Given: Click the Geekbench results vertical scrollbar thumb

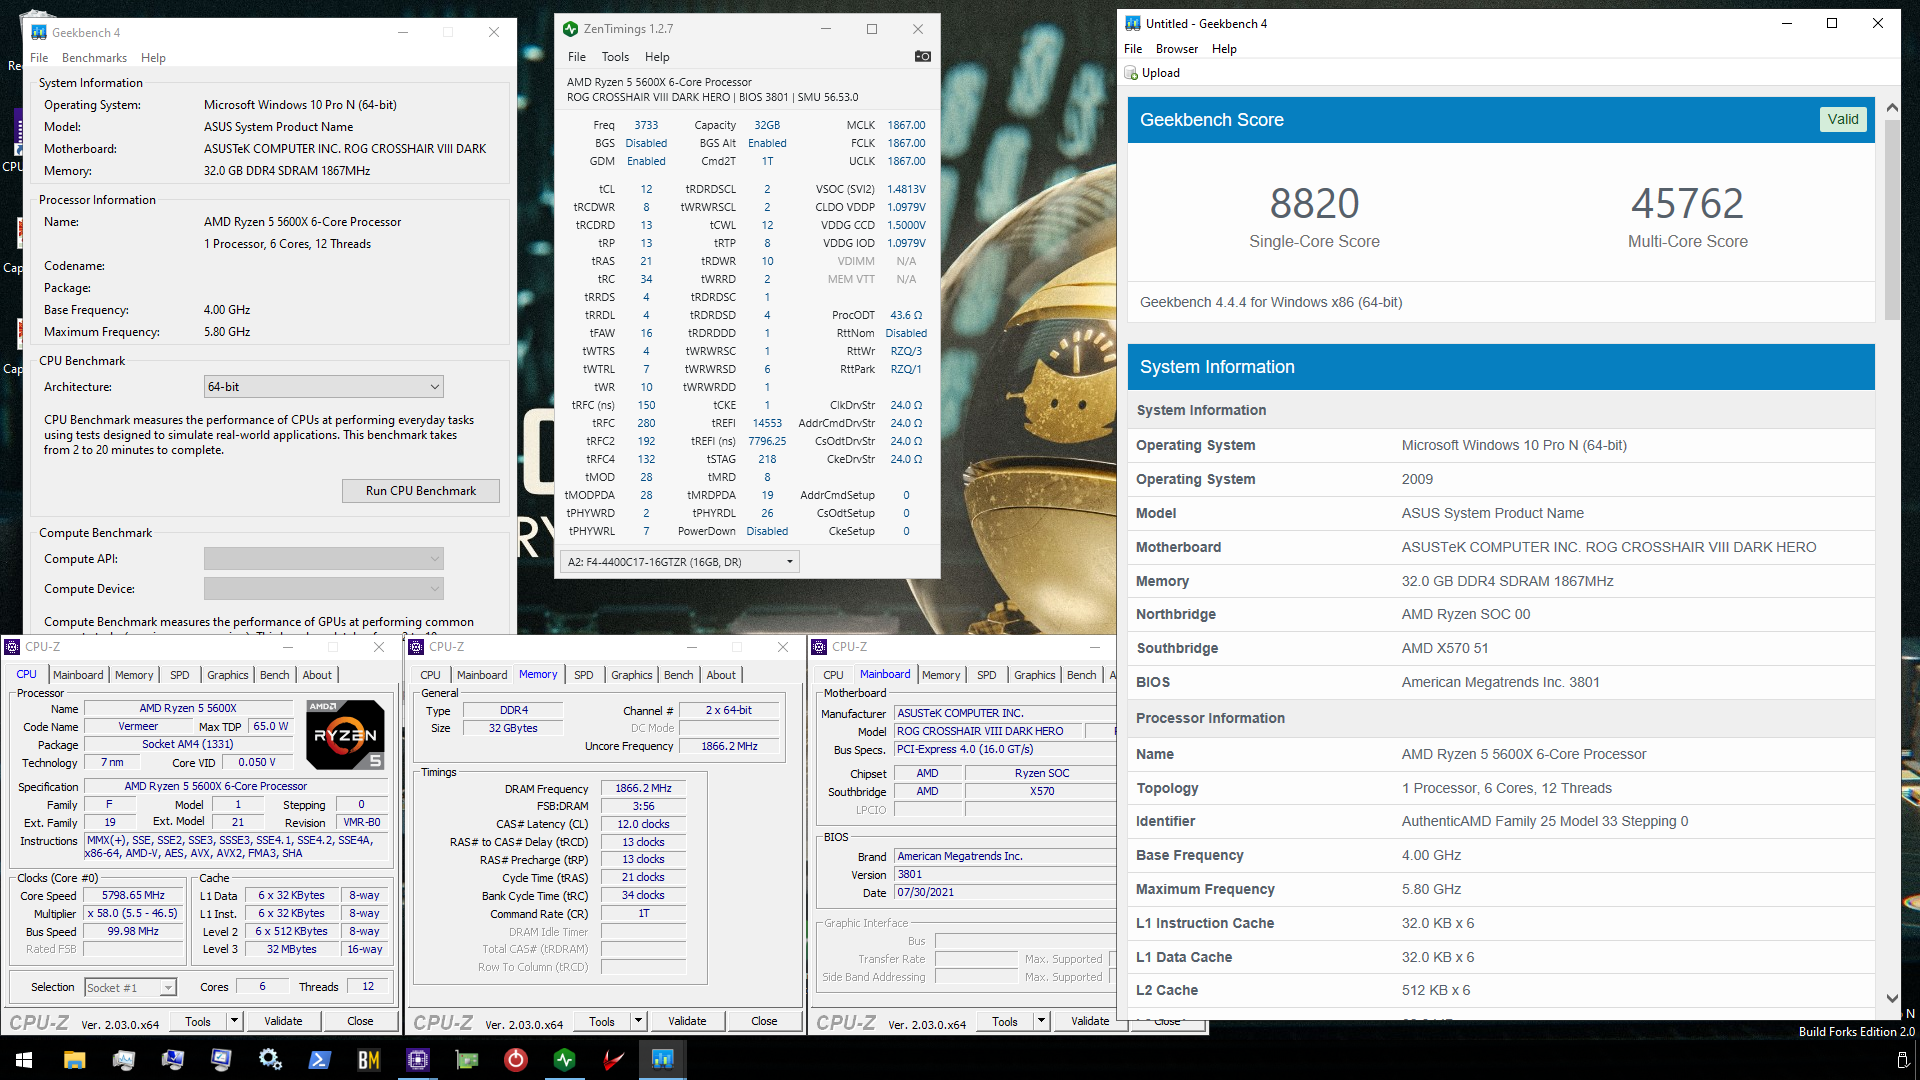Looking at the screenshot, I should pos(1892,220).
